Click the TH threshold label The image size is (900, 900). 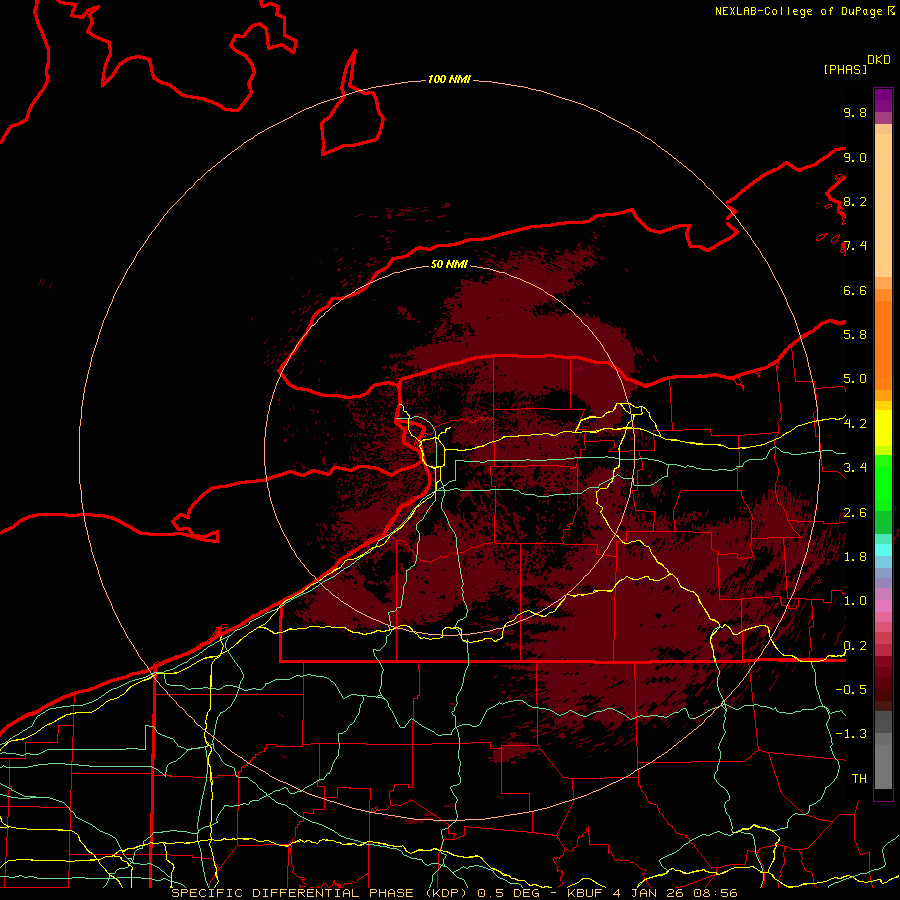pyautogui.click(x=859, y=778)
